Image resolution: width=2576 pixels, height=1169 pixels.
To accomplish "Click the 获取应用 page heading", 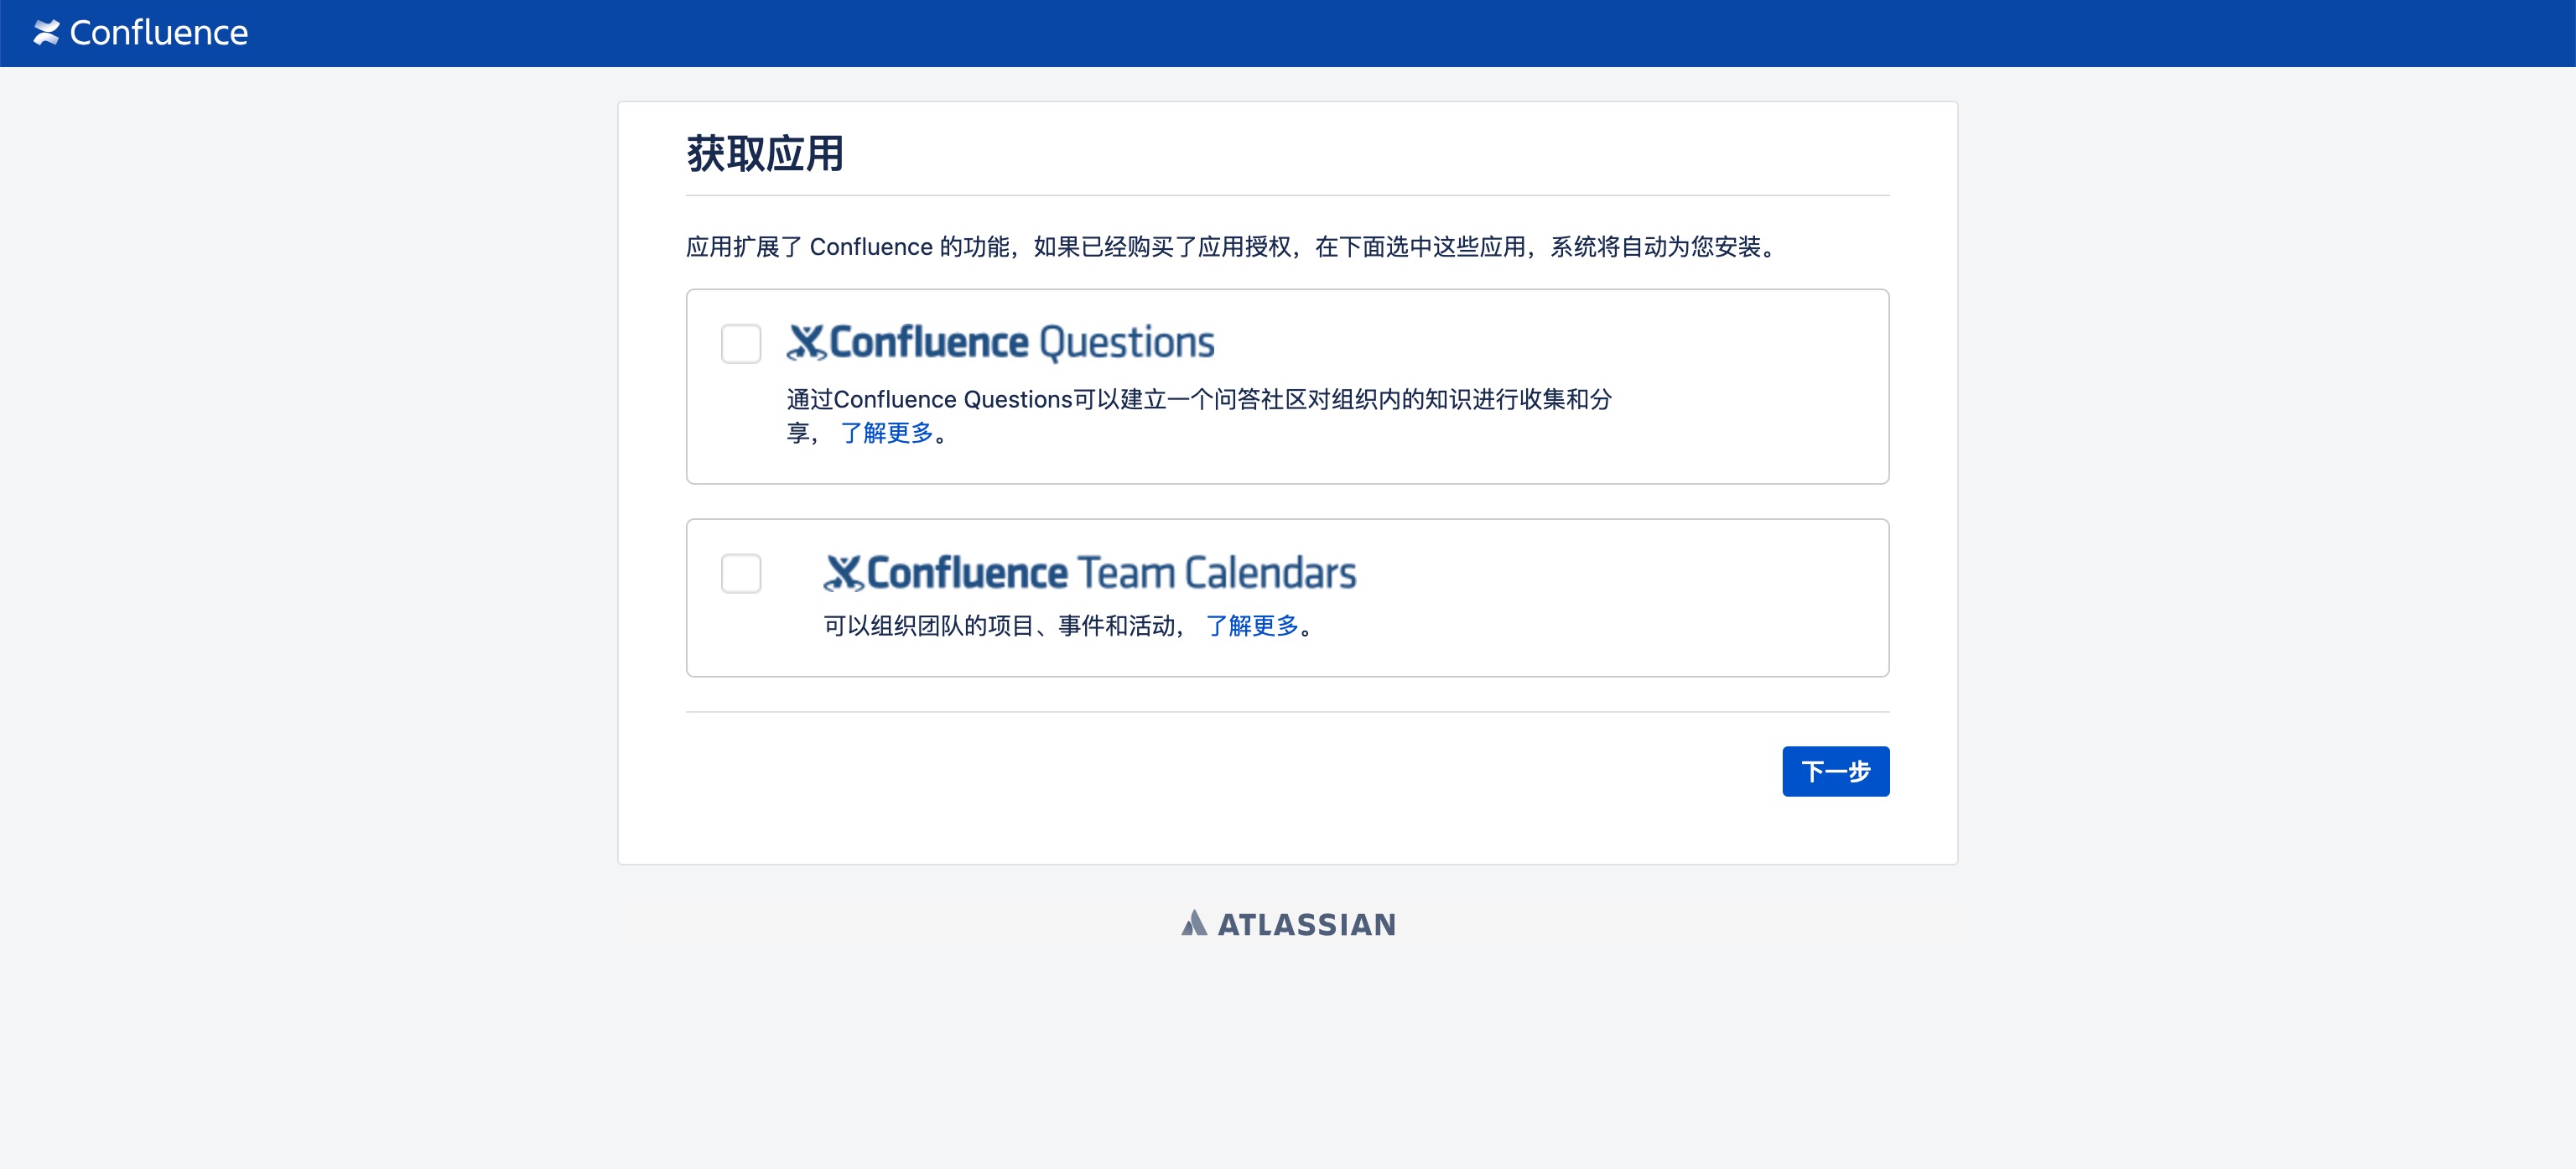I will coord(763,153).
